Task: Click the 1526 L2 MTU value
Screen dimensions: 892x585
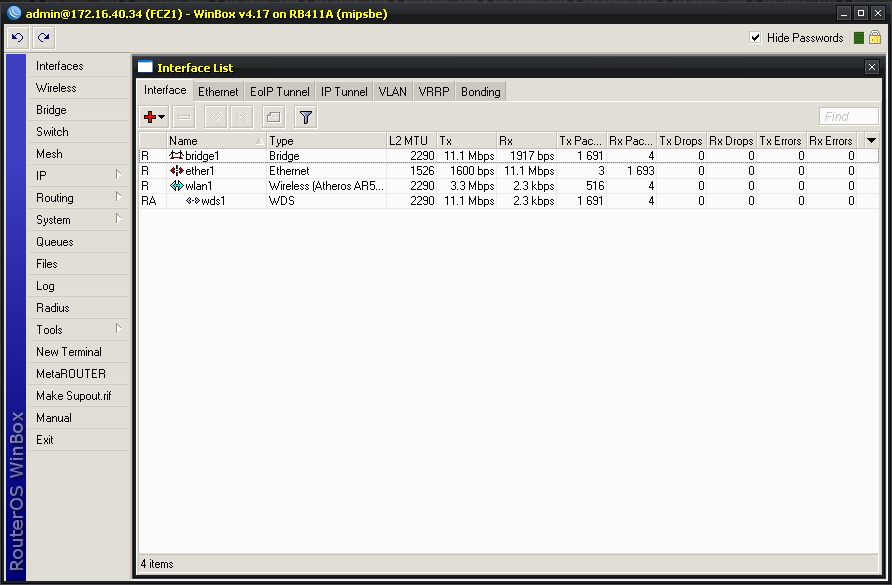Action: click(x=422, y=171)
